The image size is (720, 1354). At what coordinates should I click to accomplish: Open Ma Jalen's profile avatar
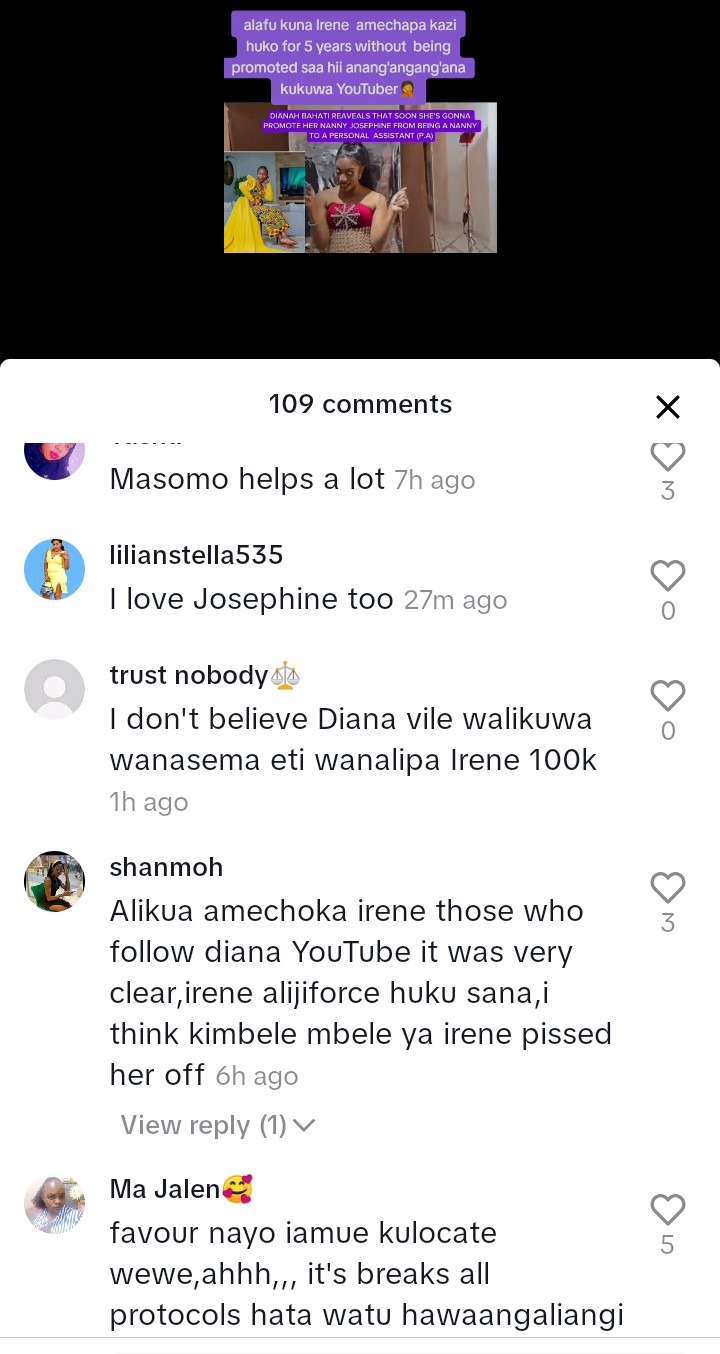[54, 1203]
